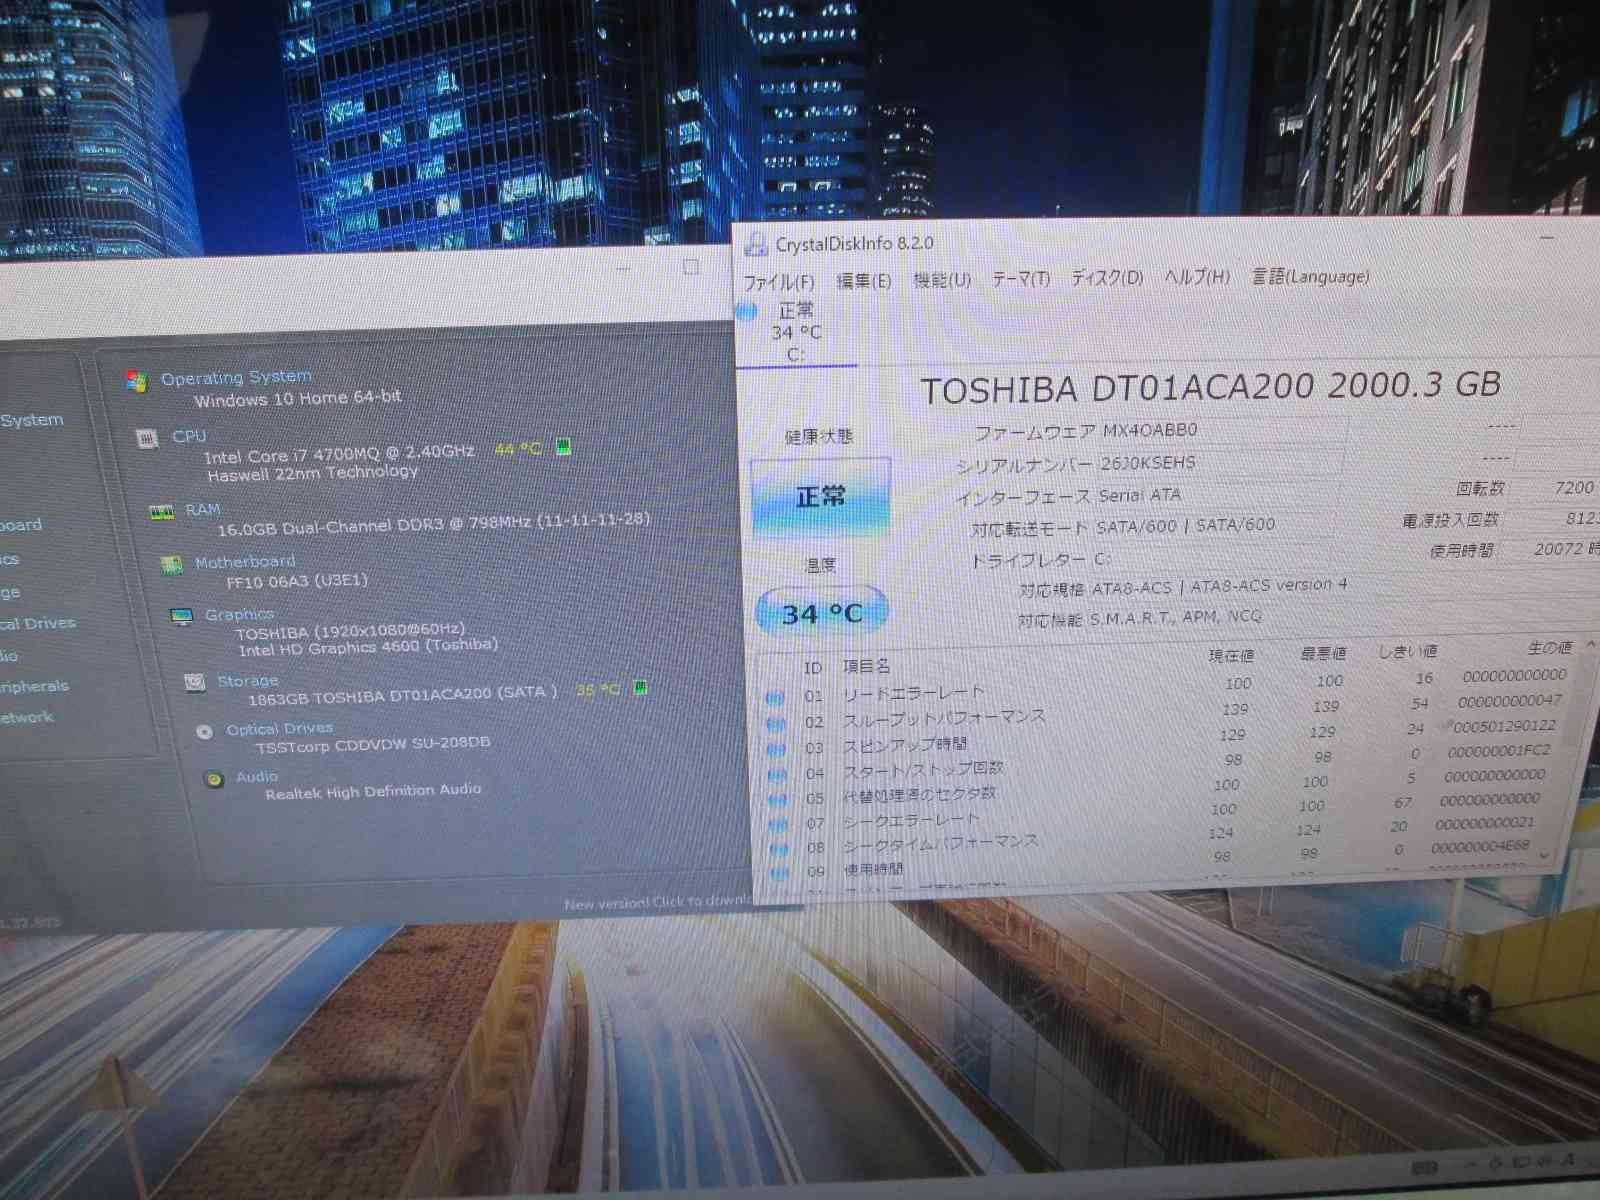Click the Graphics monitor icon
Viewport: 1600px width, 1200px height.
click(181, 617)
